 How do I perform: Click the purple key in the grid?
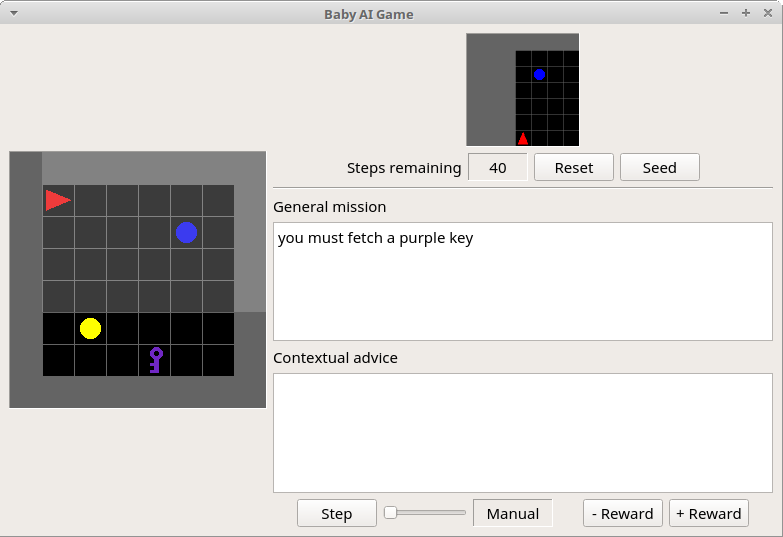tap(155, 360)
